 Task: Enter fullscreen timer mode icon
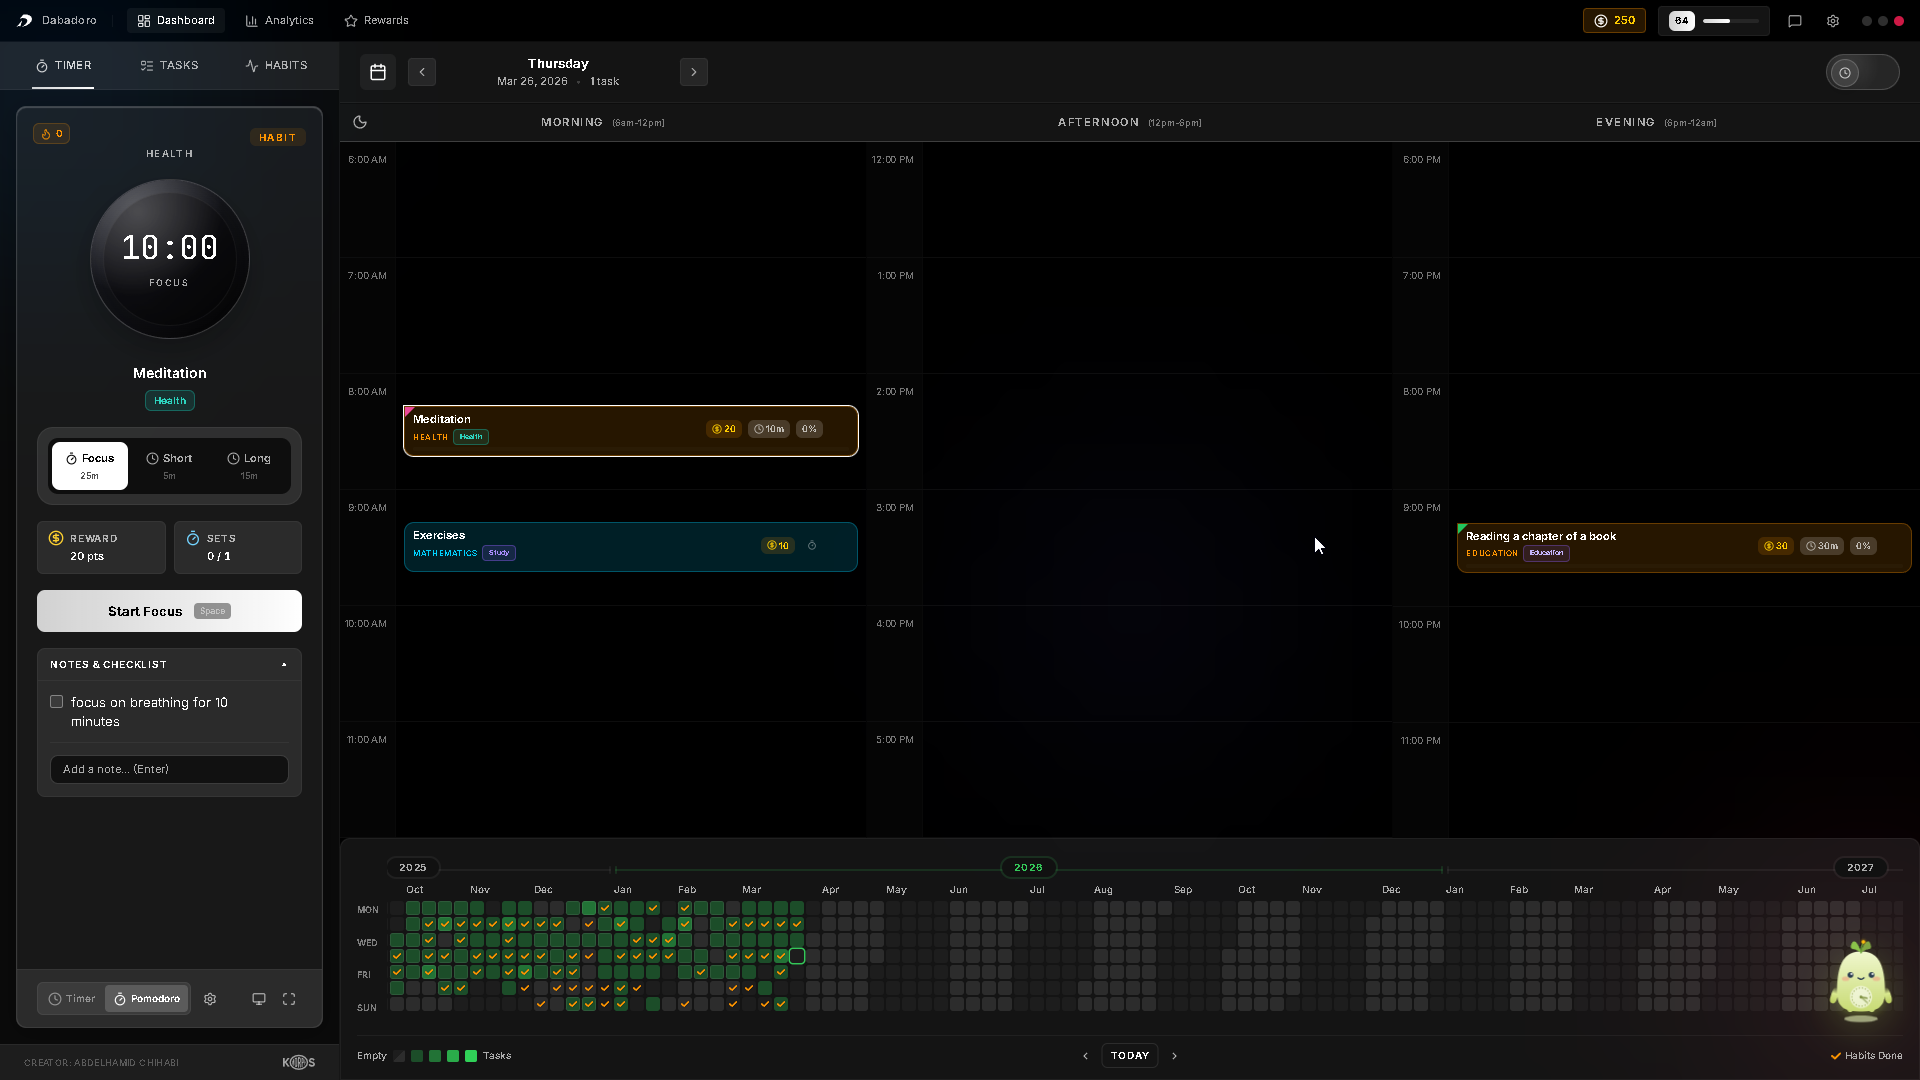click(289, 999)
